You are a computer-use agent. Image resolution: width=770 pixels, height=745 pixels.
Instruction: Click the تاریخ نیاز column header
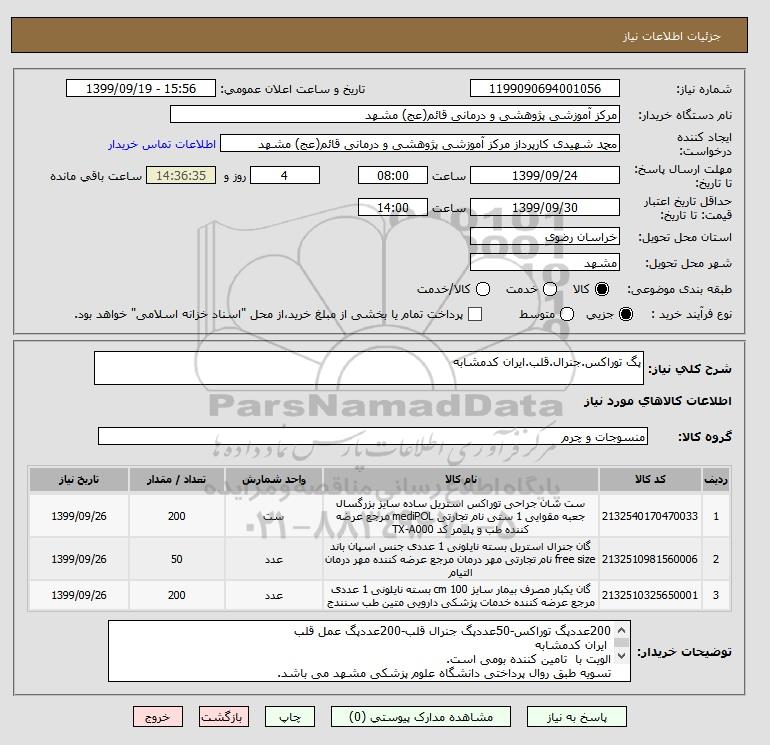tap(79, 479)
